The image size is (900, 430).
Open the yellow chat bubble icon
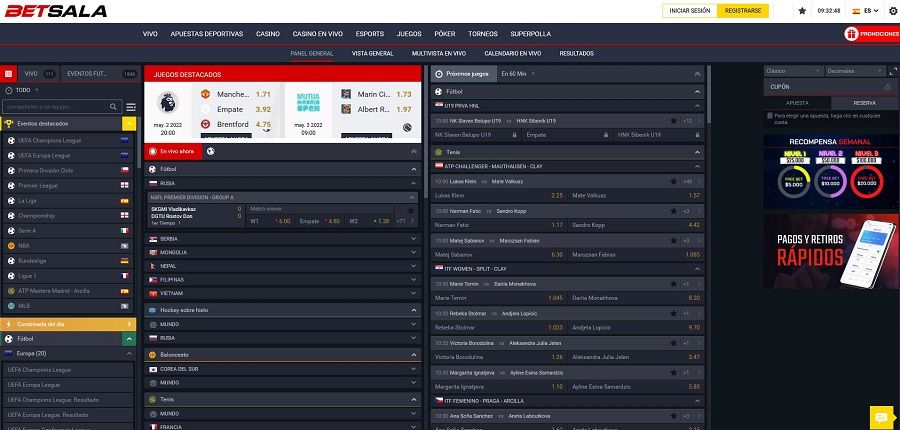[x=880, y=416]
